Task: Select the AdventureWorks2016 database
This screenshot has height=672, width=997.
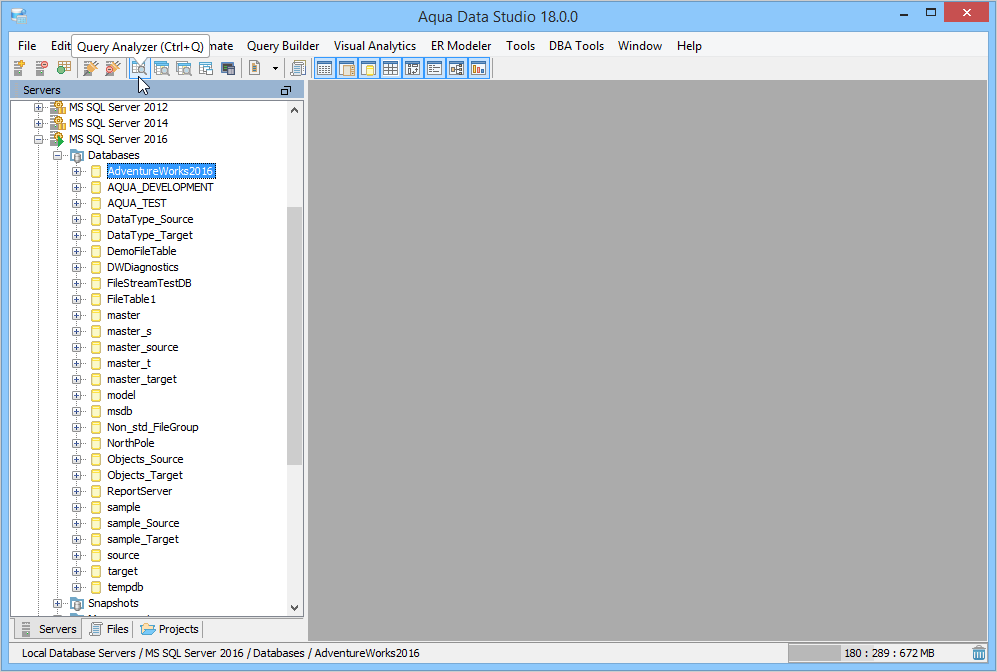Action: point(160,171)
